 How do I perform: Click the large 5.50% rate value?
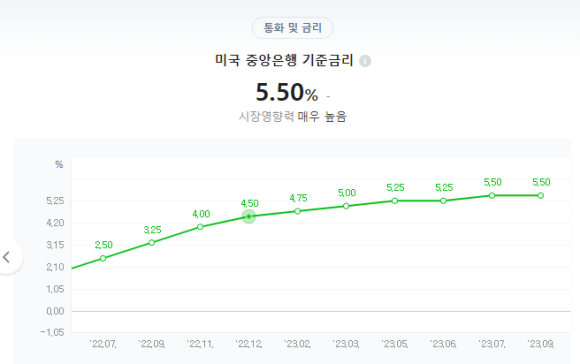(287, 92)
